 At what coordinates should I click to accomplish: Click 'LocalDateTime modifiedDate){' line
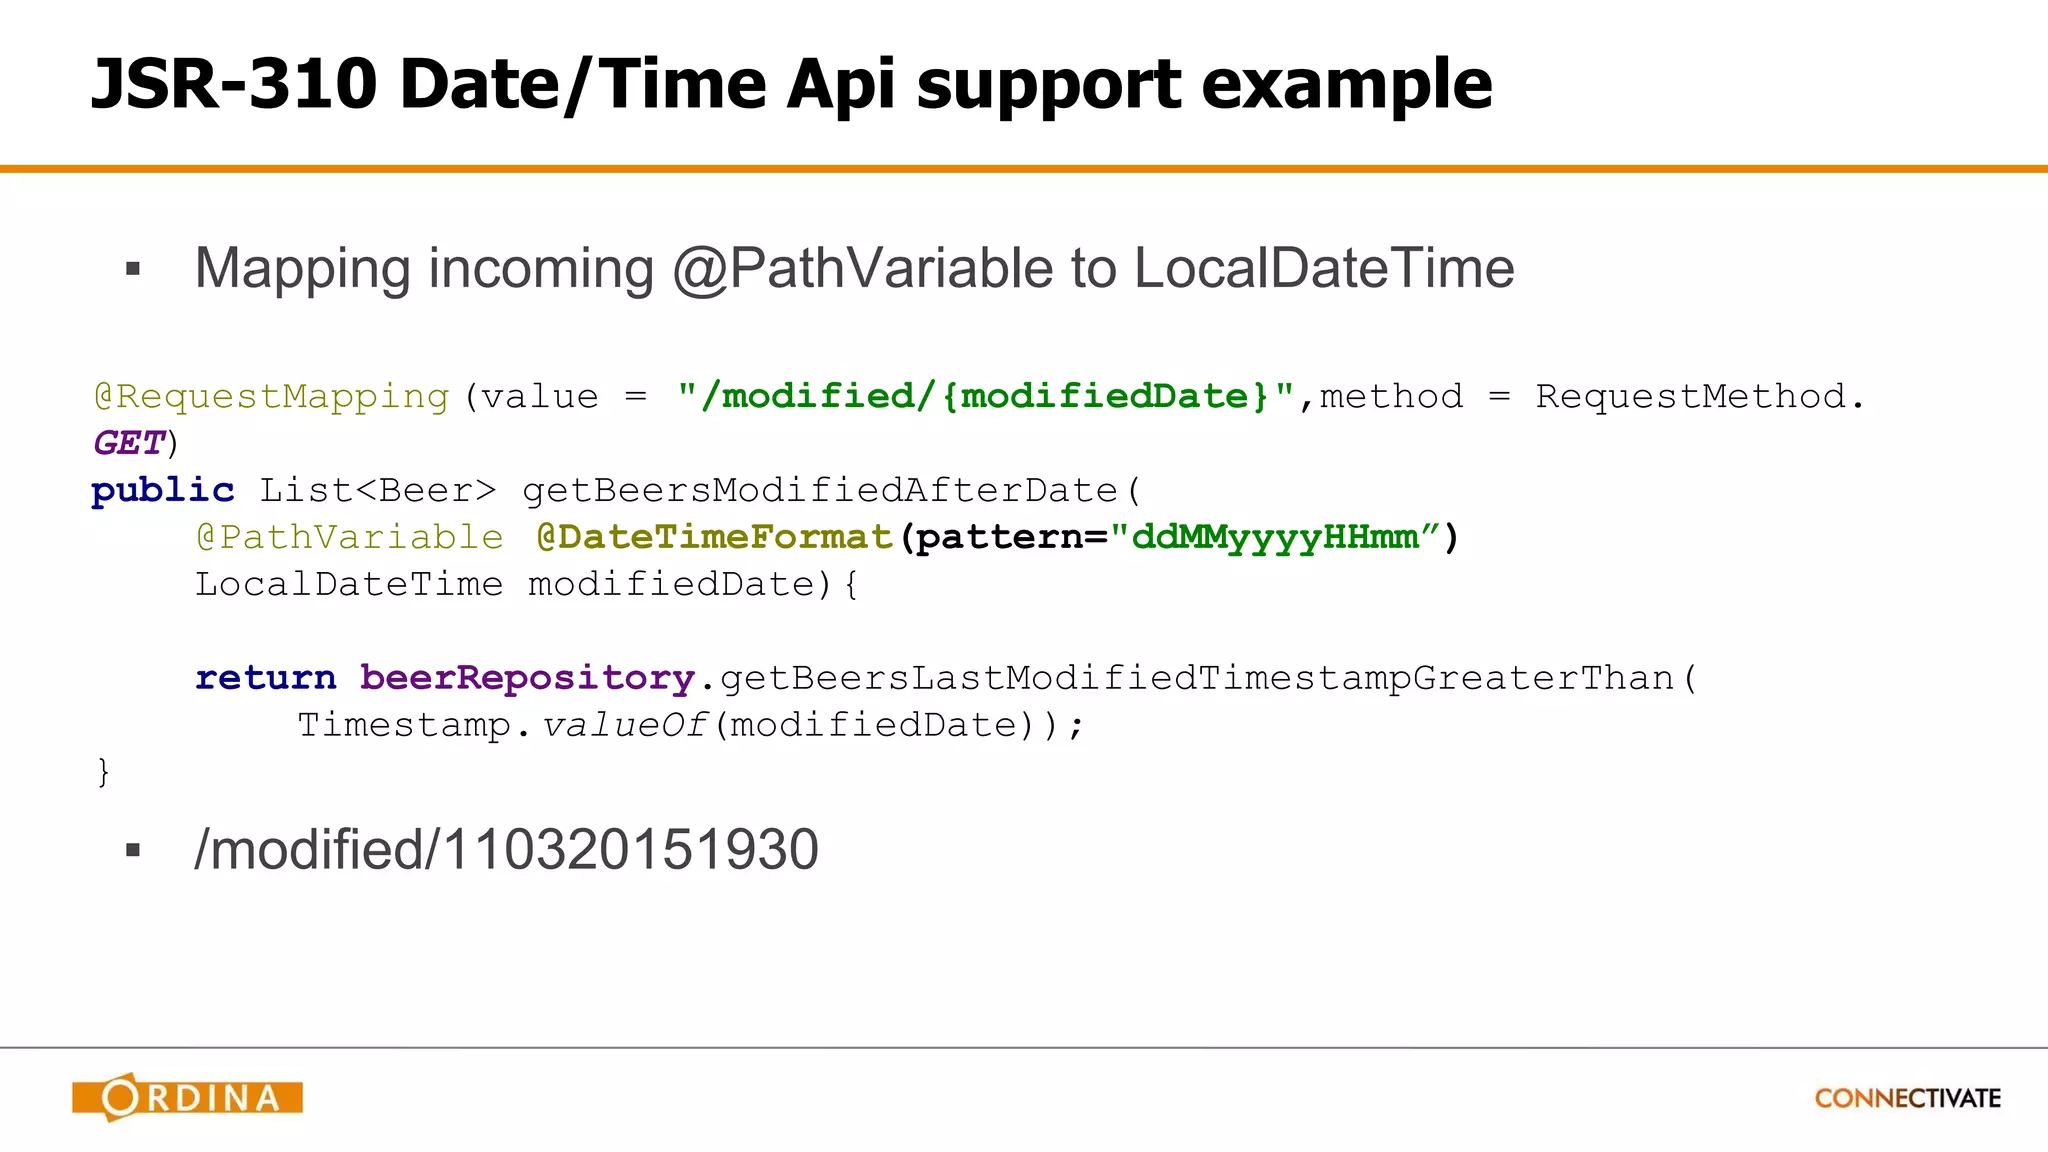[527, 584]
